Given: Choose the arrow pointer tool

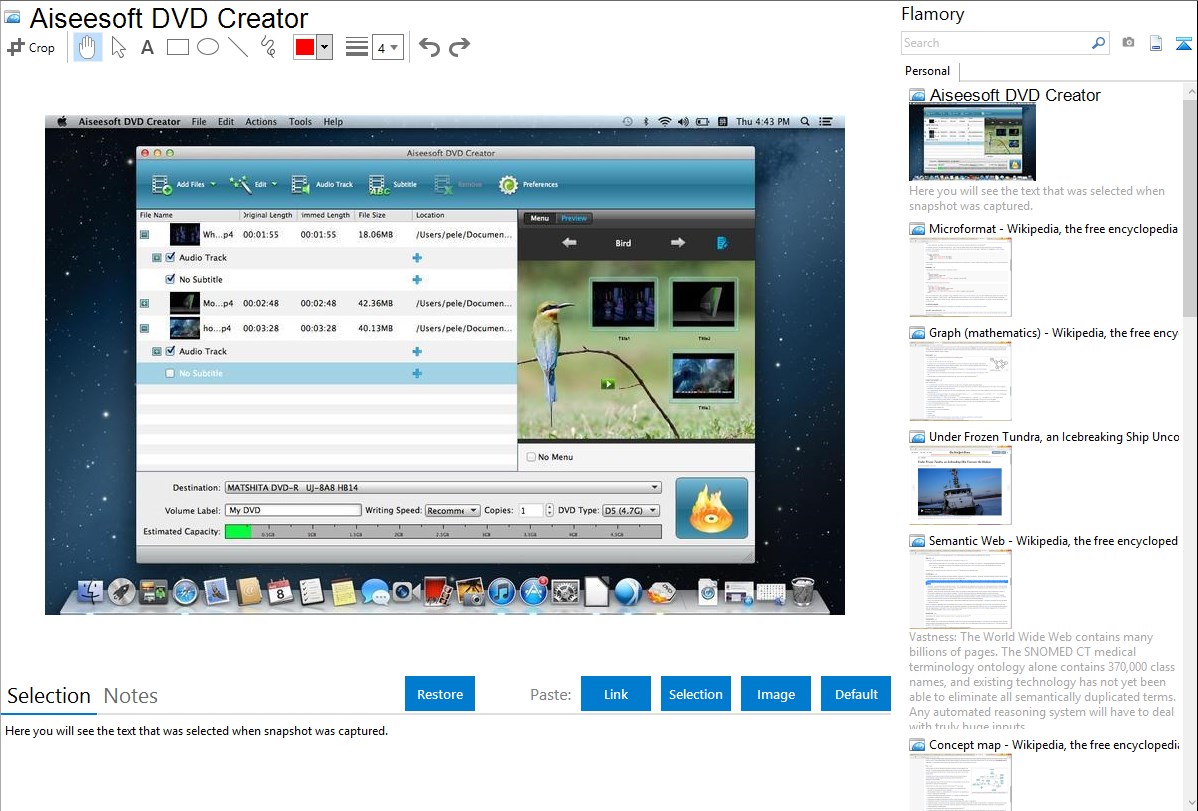Looking at the screenshot, I should (x=118, y=47).
